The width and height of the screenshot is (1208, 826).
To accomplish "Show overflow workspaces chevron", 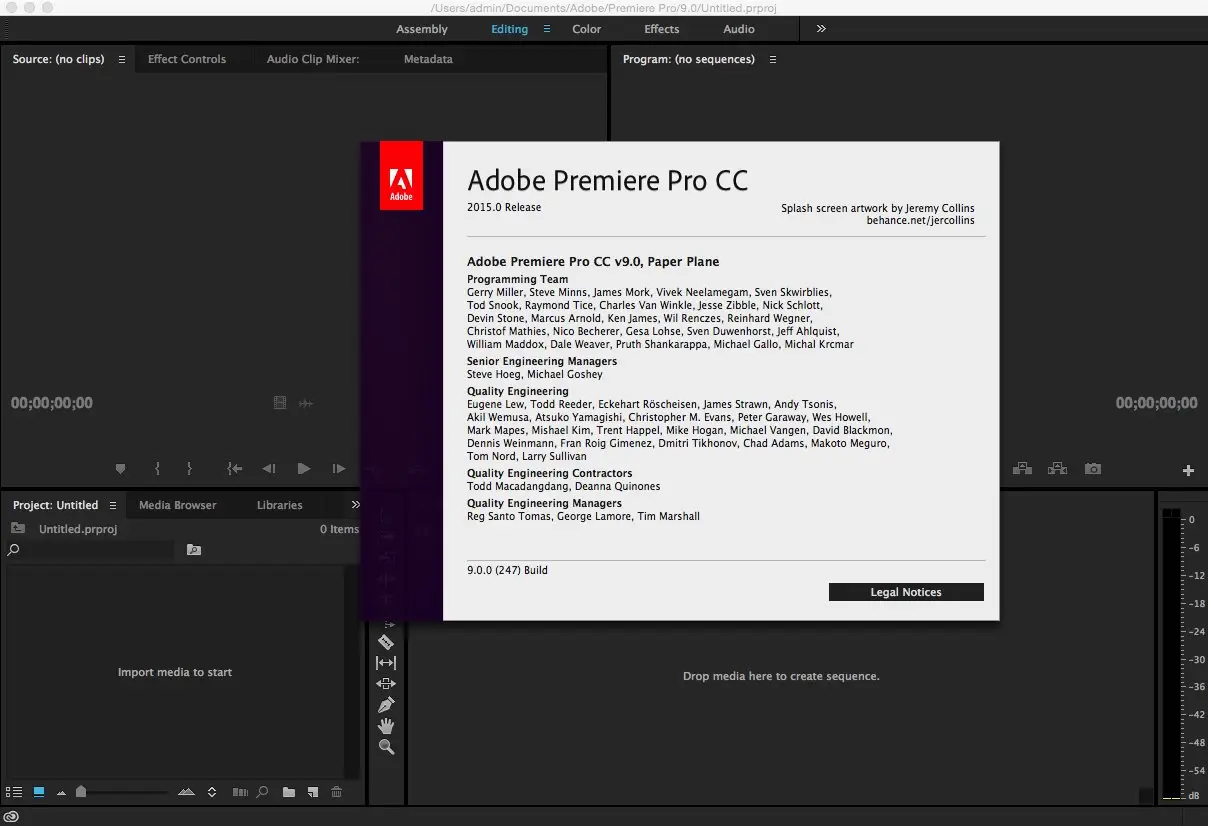I will pos(821,29).
